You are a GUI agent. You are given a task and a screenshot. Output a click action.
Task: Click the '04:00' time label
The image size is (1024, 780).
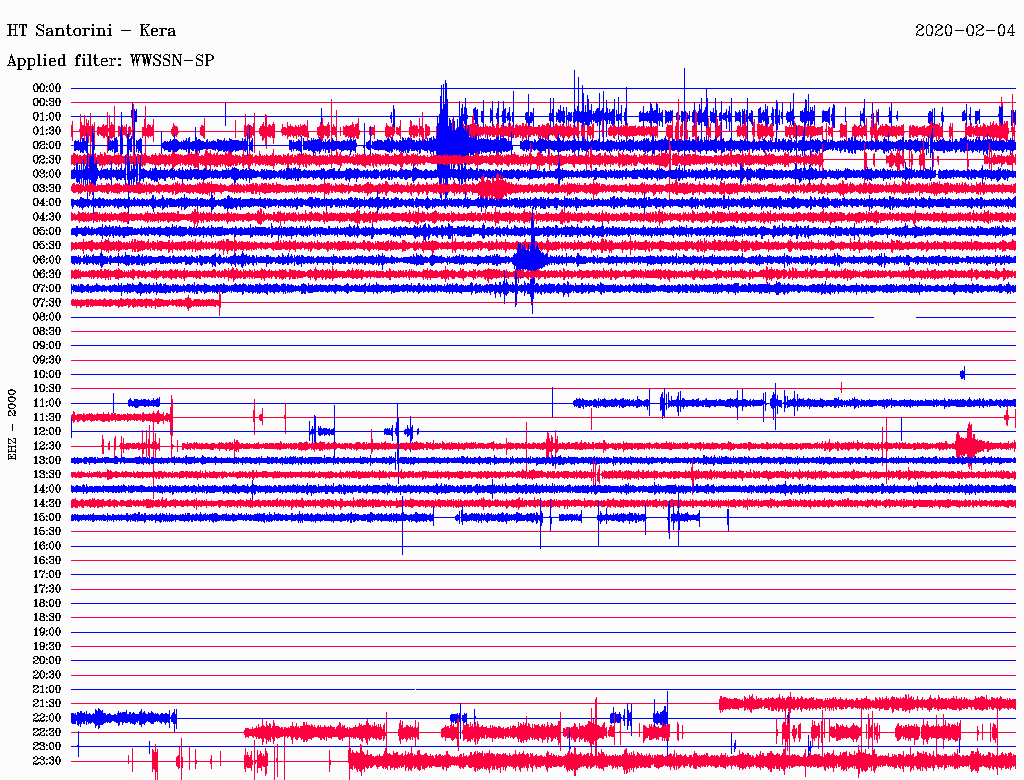click(47, 203)
